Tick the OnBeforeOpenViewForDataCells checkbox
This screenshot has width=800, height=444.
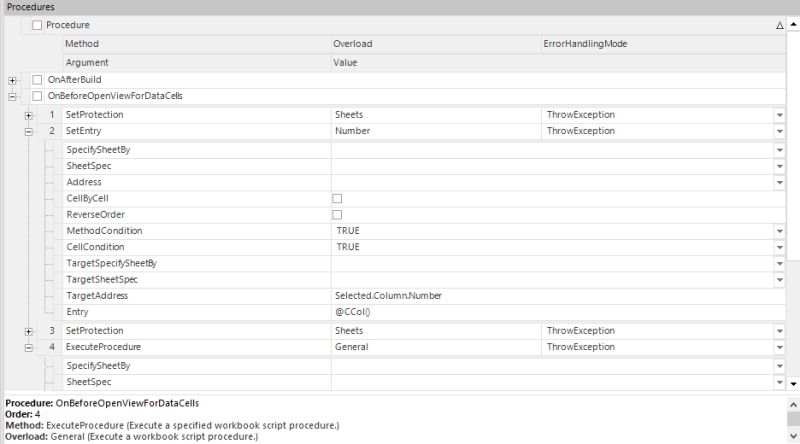click(x=37, y=96)
